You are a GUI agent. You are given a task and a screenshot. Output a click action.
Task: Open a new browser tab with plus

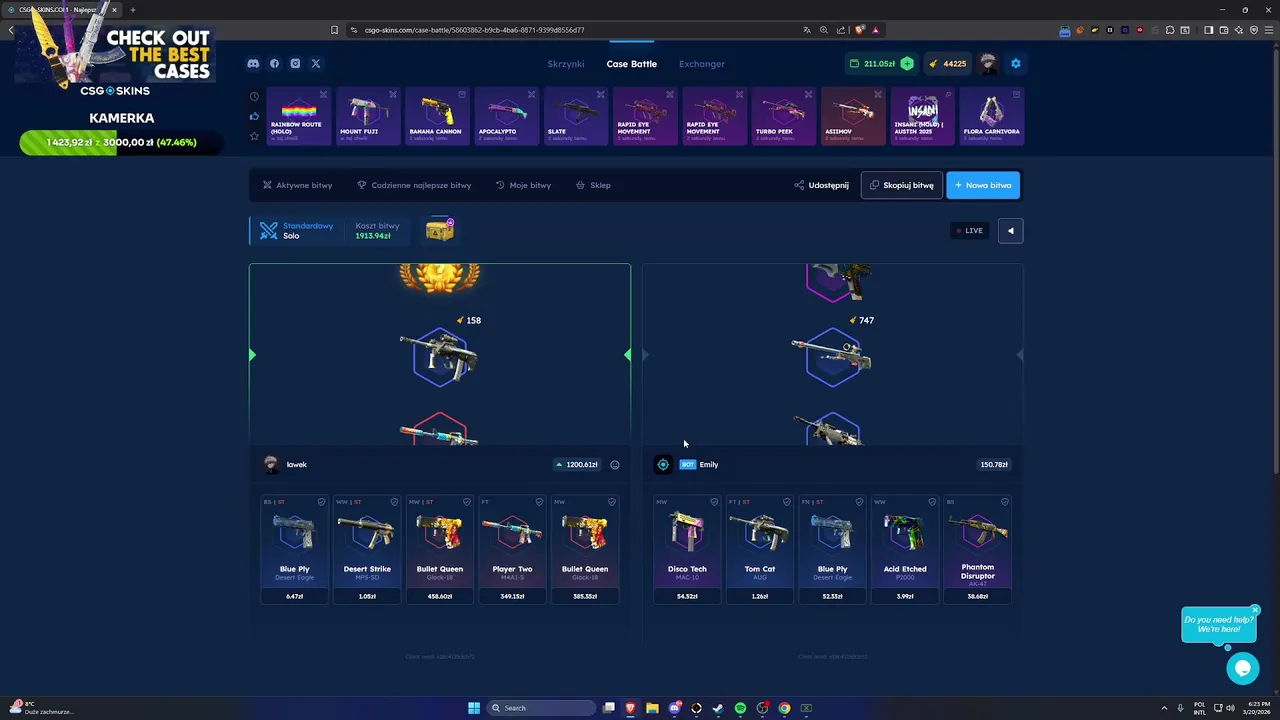(133, 10)
